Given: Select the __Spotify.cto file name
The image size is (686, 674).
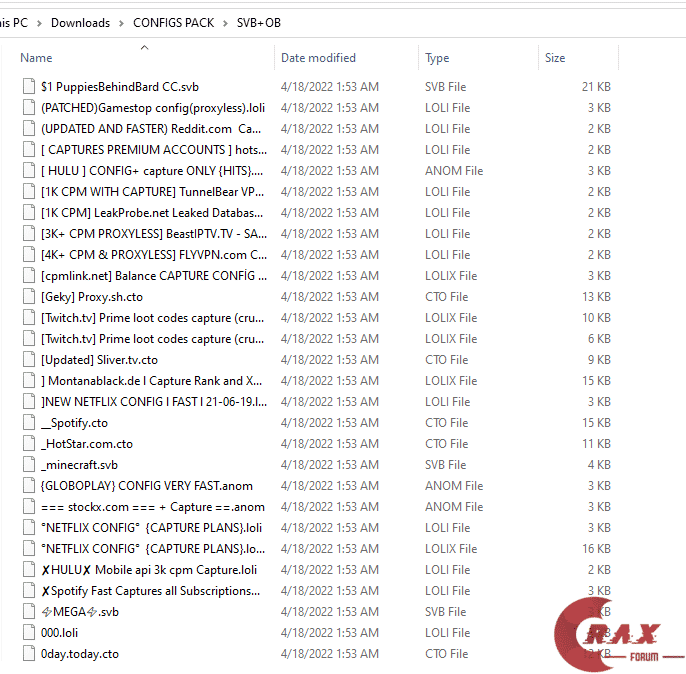Looking at the screenshot, I should pyautogui.click(x=74, y=423).
